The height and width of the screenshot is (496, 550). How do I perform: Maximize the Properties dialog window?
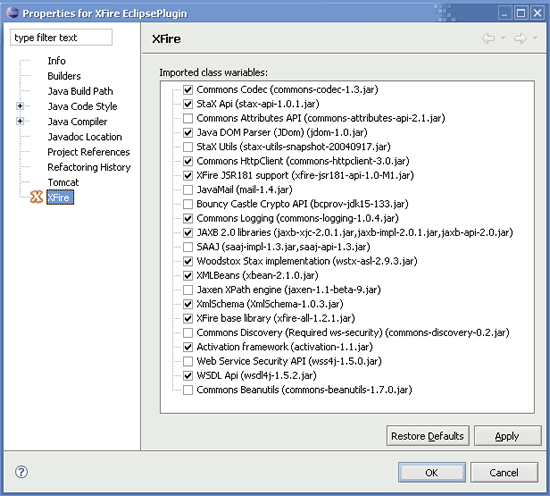click(521, 13)
